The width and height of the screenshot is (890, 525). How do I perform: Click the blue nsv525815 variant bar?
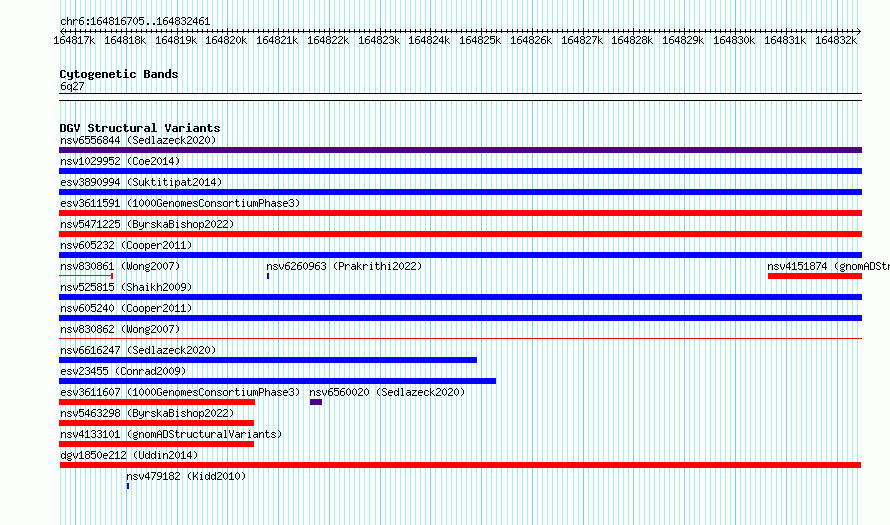pos(460,297)
